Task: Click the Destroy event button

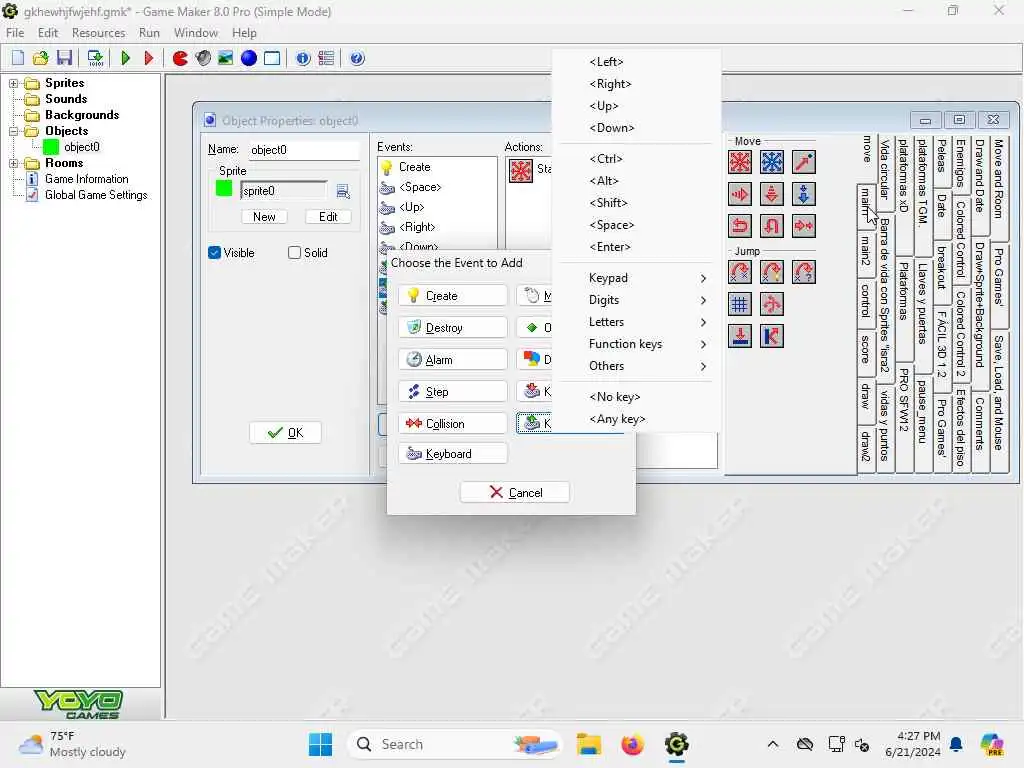Action: [x=453, y=328]
